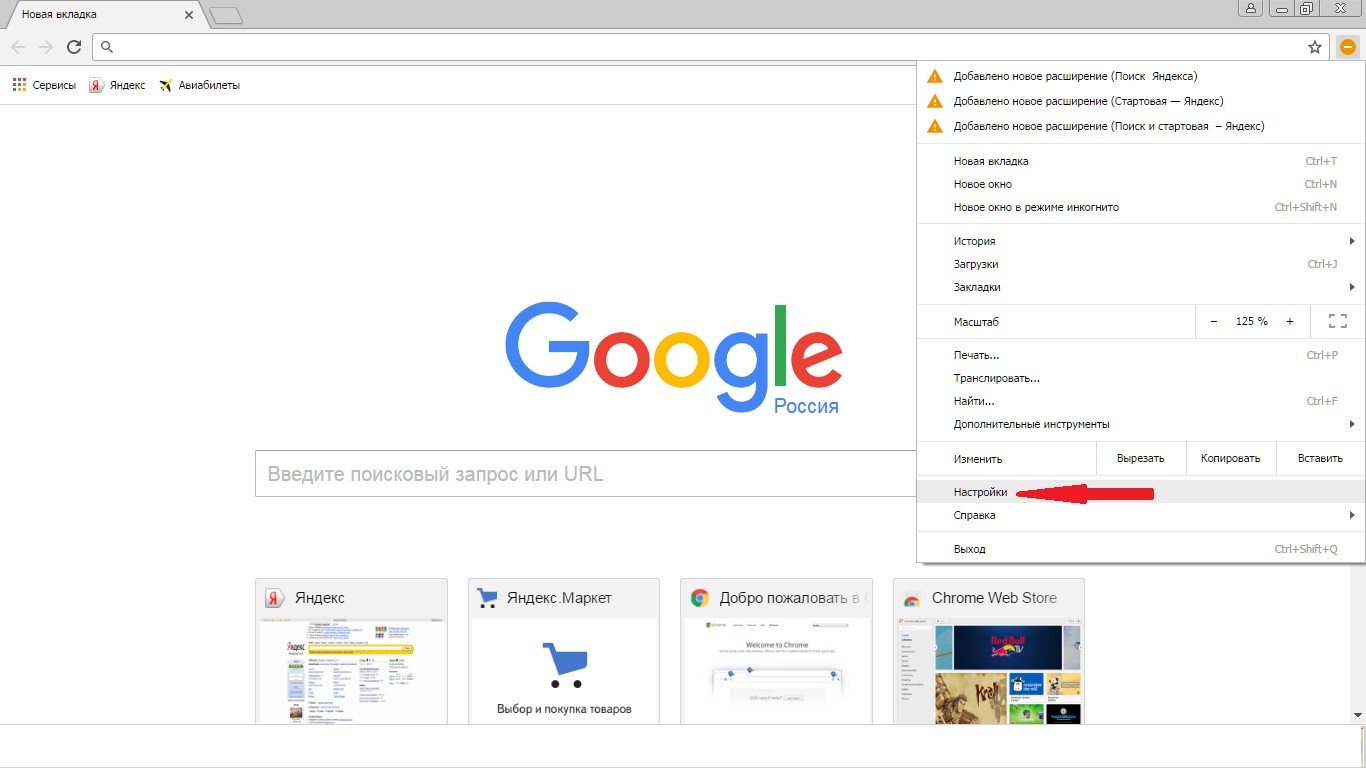Open the Яндекс.Маркет thumbnail tile
Viewport: 1366px width, 768px height.
pyautogui.click(x=564, y=650)
